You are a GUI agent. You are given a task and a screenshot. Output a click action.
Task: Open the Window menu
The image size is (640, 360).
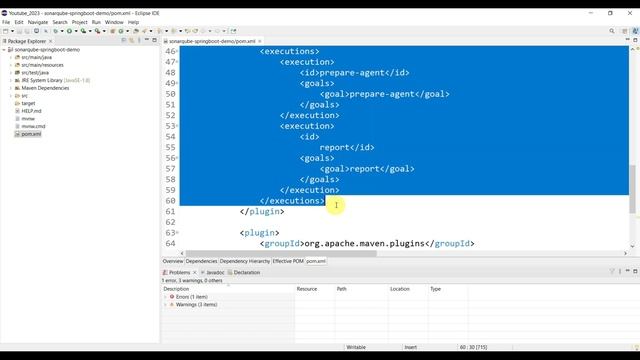point(114,22)
